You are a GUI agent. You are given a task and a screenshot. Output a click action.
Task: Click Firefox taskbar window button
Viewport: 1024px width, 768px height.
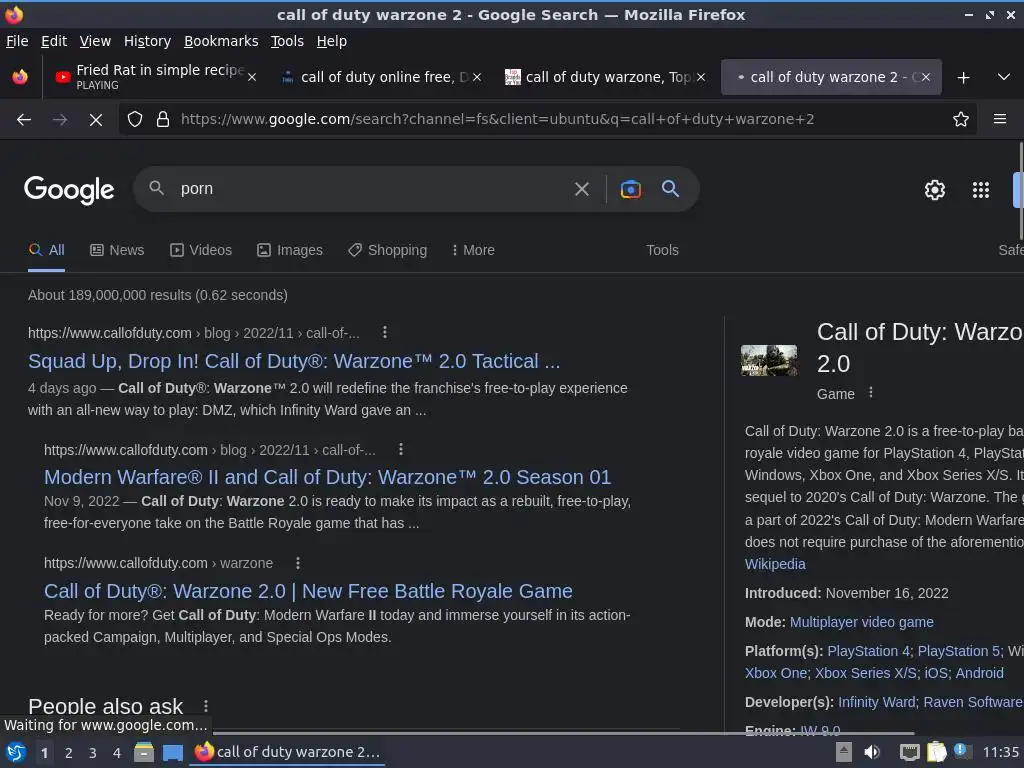click(x=288, y=752)
